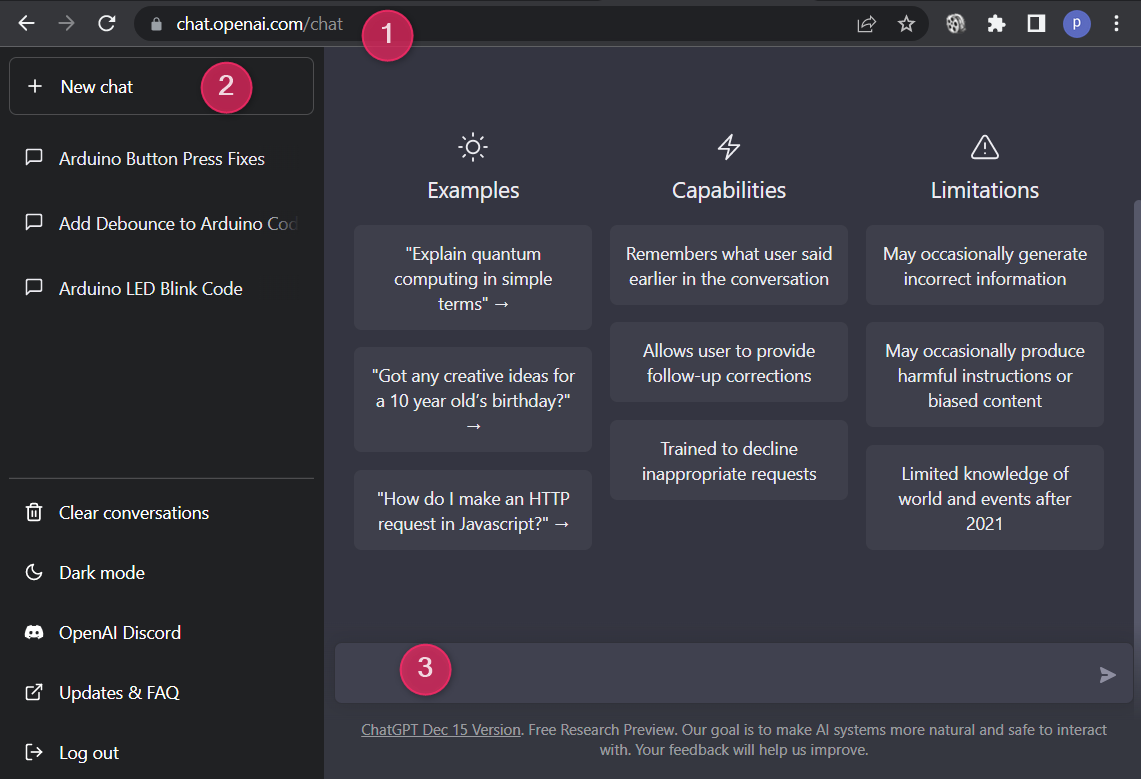
Task: Open the OpenAI Discord link
Action: tap(162, 633)
